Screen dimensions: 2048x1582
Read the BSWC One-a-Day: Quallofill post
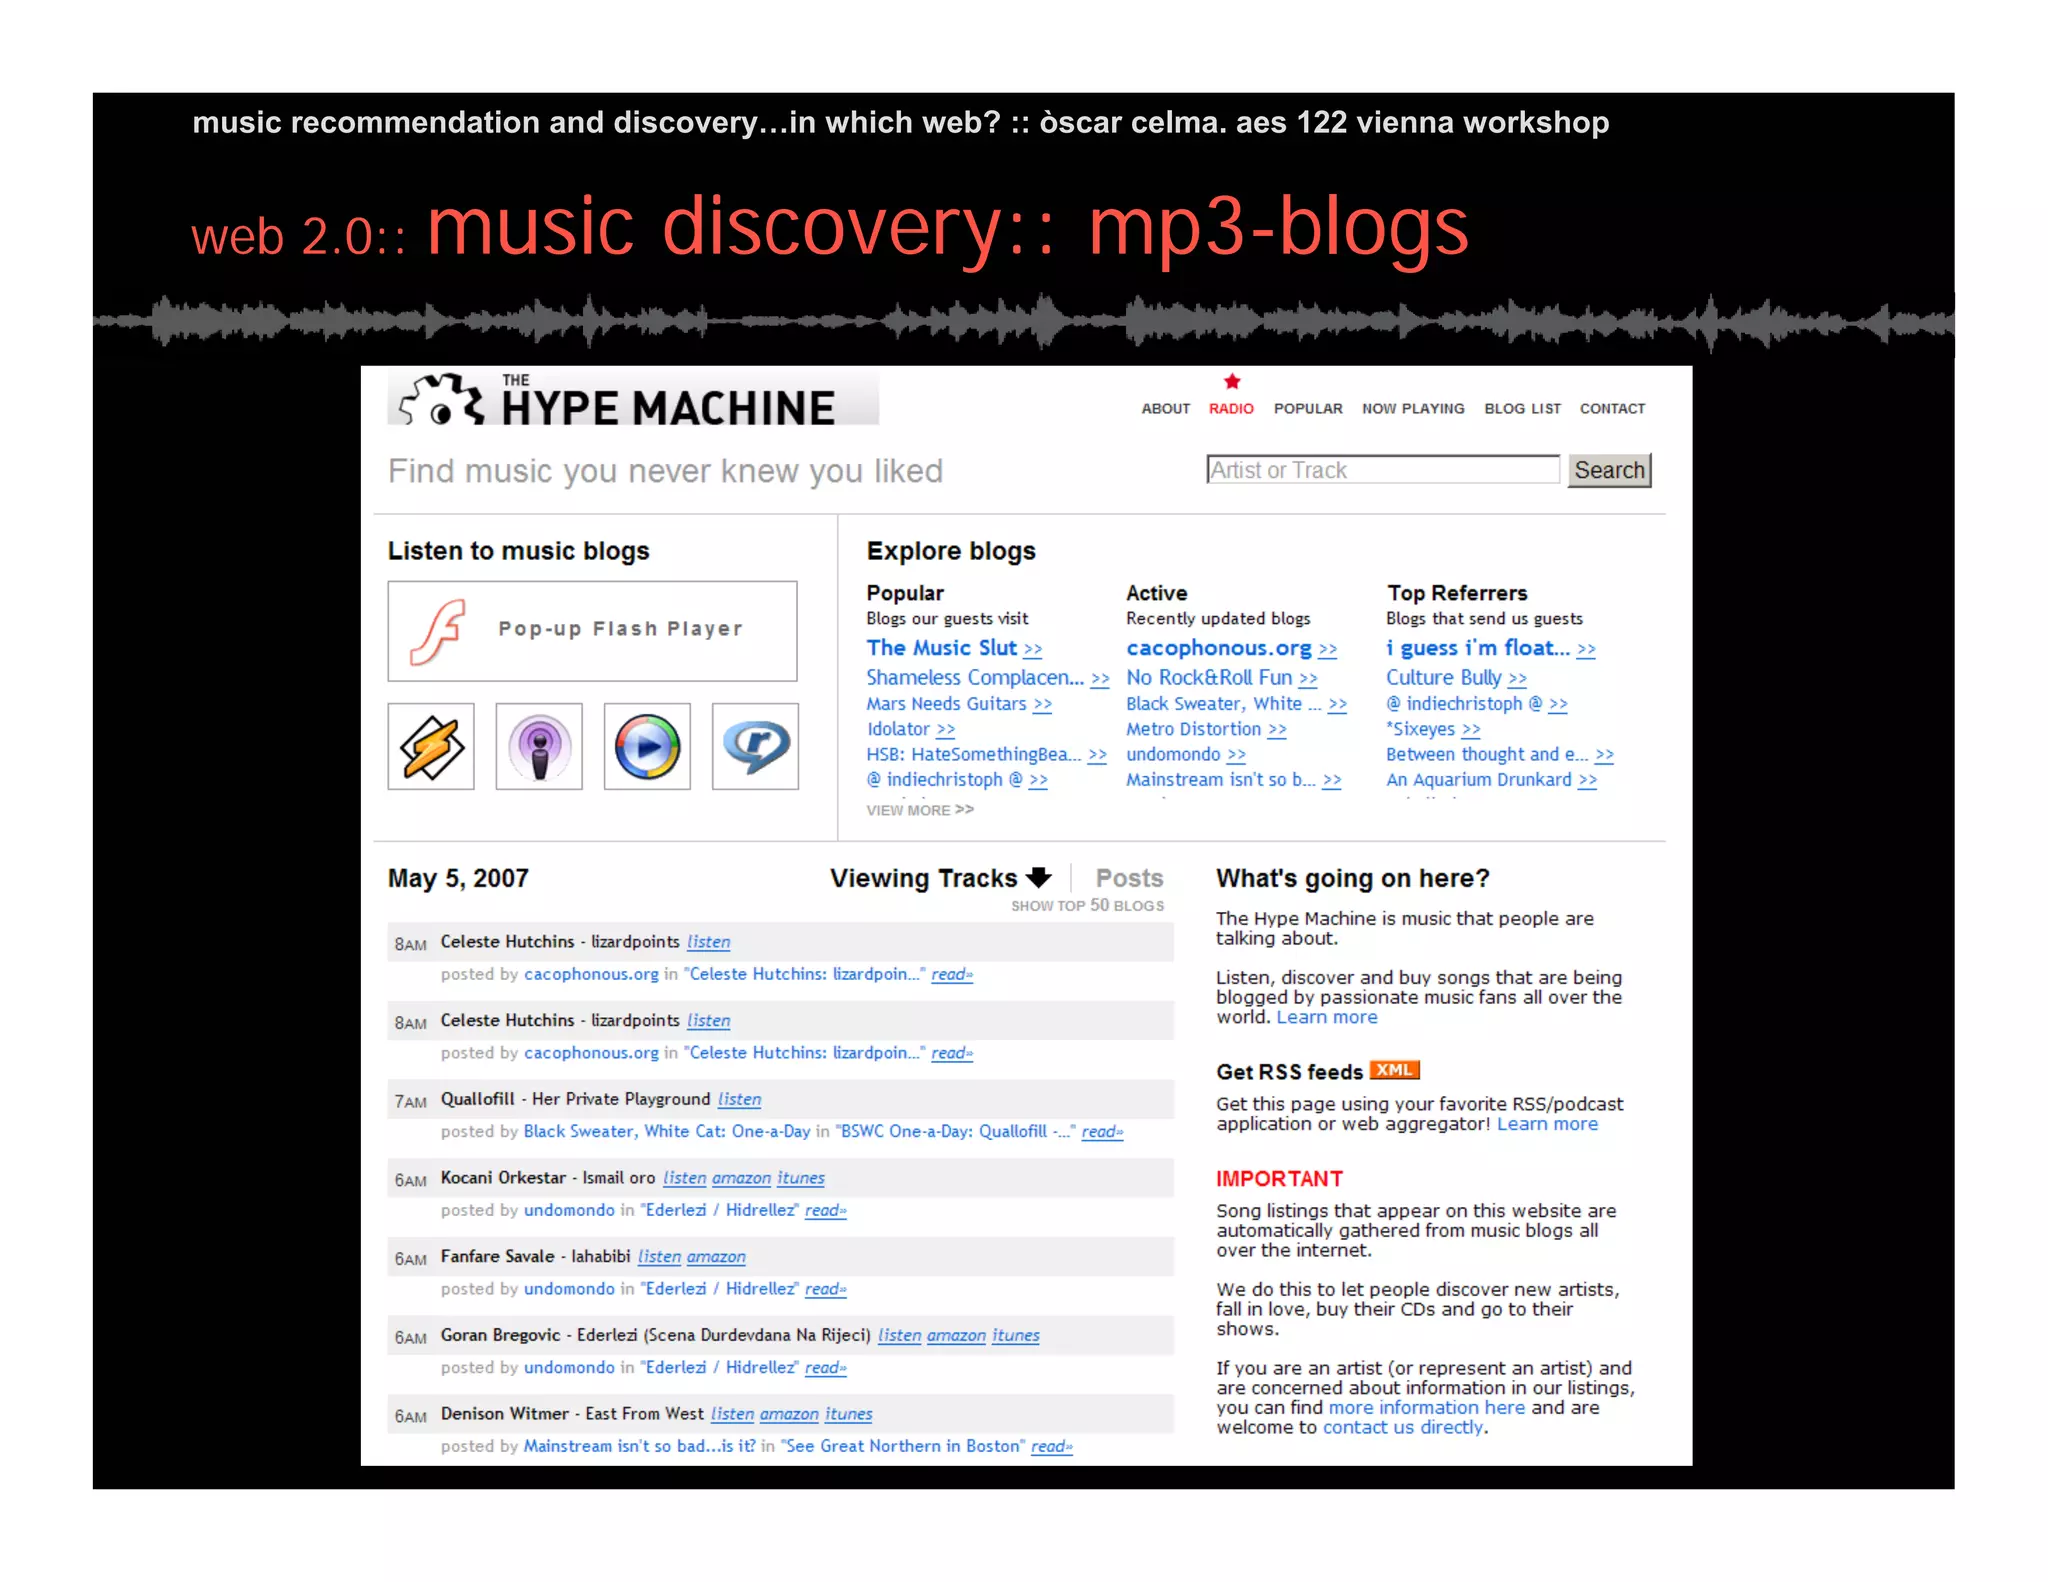[x=1102, y=1131]
